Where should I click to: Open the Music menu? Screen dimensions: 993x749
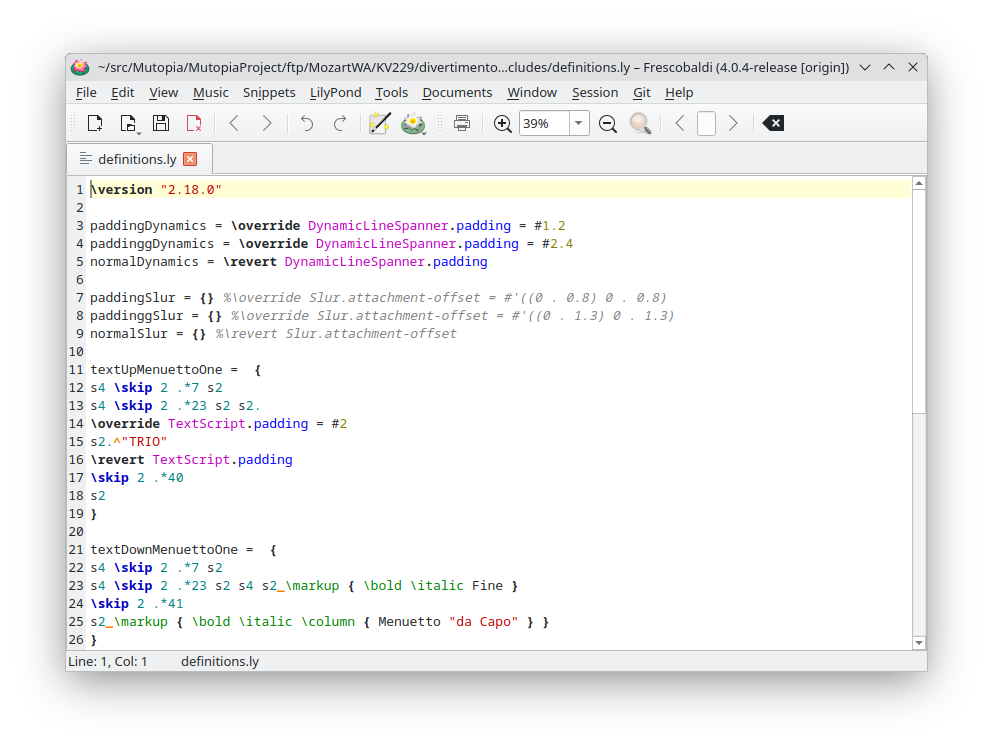[210, 92]
